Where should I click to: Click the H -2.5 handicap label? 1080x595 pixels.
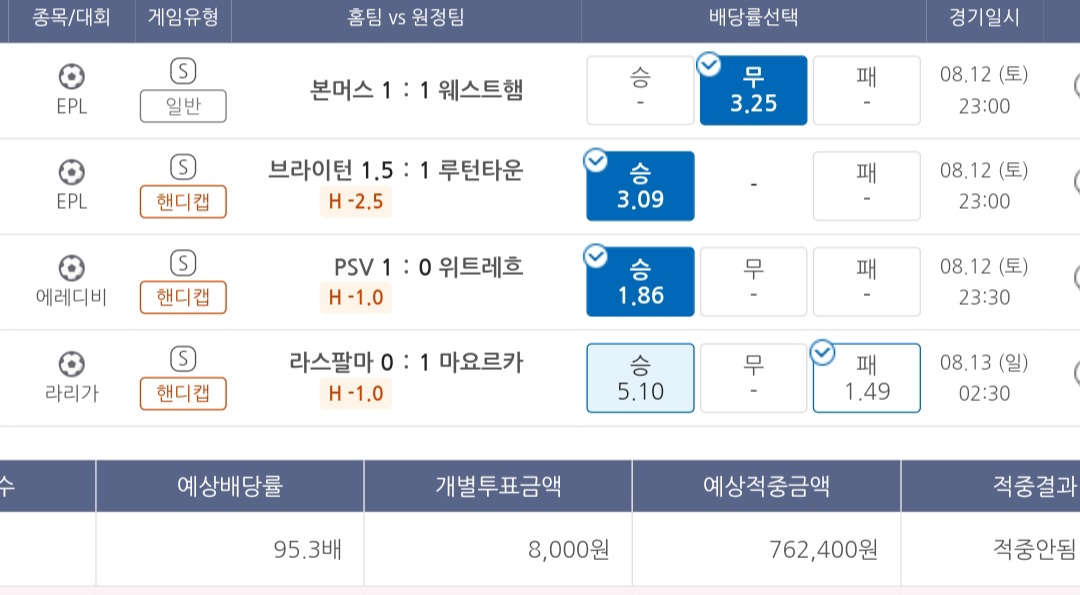tap(355, 201)
